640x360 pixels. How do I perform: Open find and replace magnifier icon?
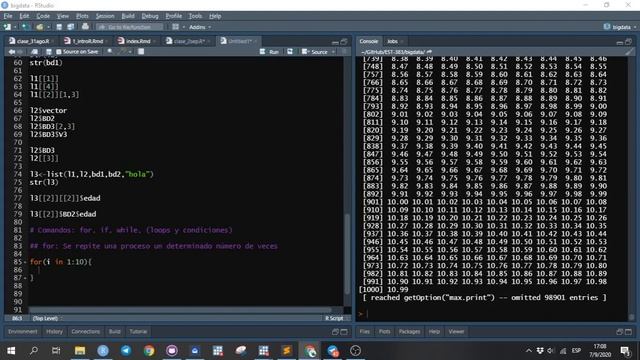point(110,52)
